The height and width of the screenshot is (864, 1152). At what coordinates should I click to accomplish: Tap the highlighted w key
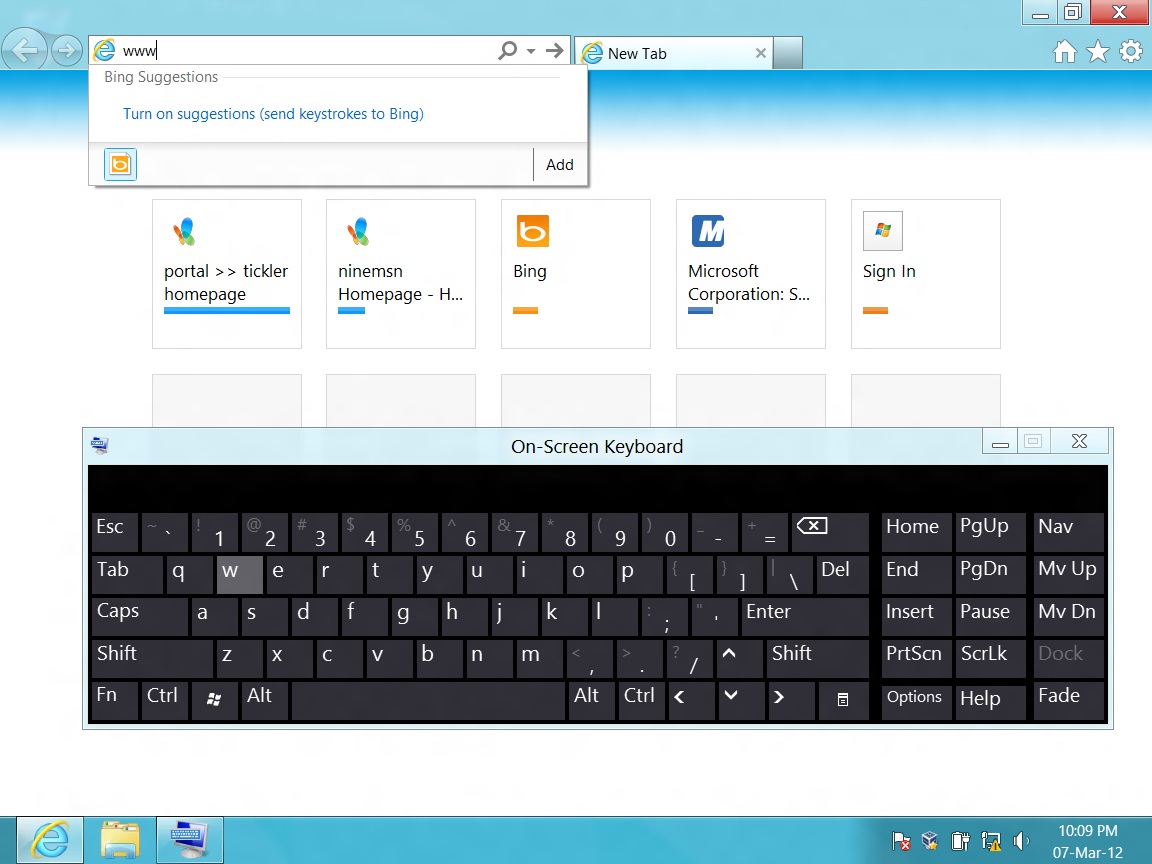[x=240, y=575]
